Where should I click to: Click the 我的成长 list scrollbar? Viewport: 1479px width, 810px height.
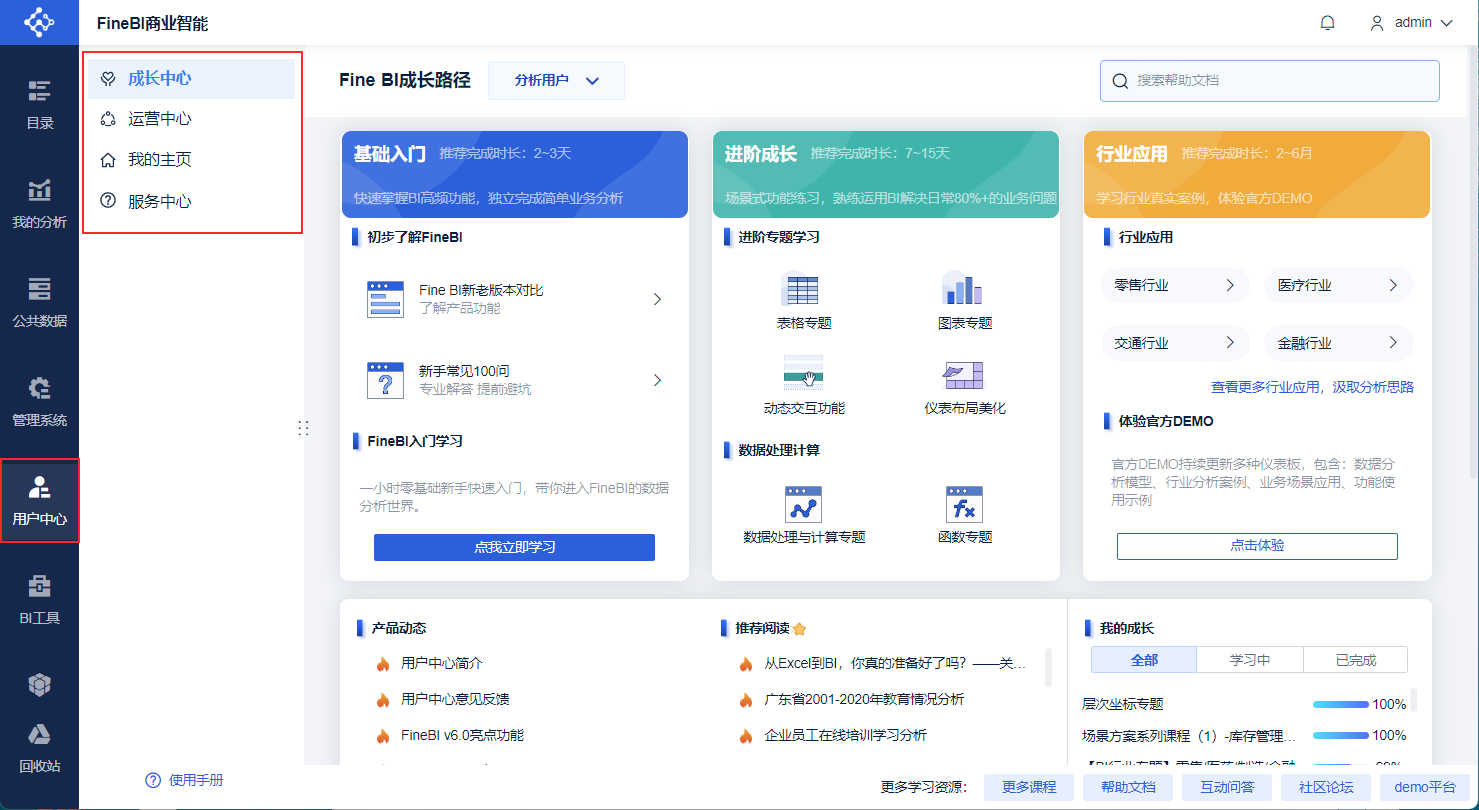point(1414,699)
